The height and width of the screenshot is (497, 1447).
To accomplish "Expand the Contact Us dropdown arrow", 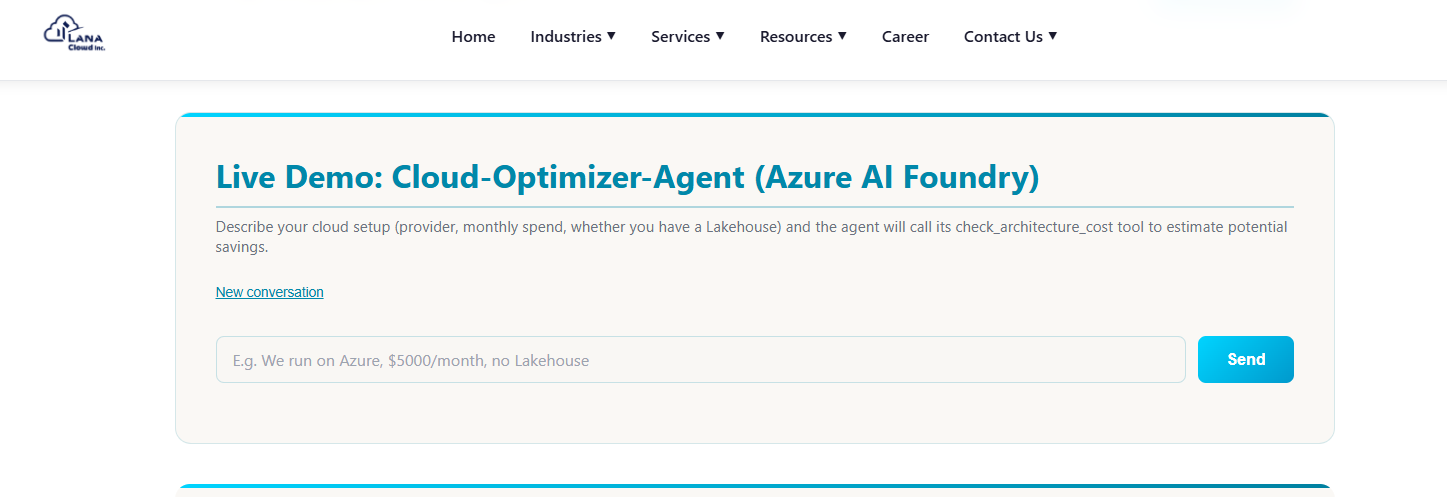I will 1052,36.
